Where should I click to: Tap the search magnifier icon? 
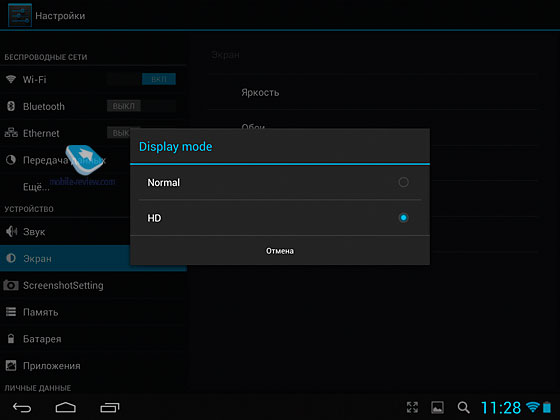click(x=464, y=408)
